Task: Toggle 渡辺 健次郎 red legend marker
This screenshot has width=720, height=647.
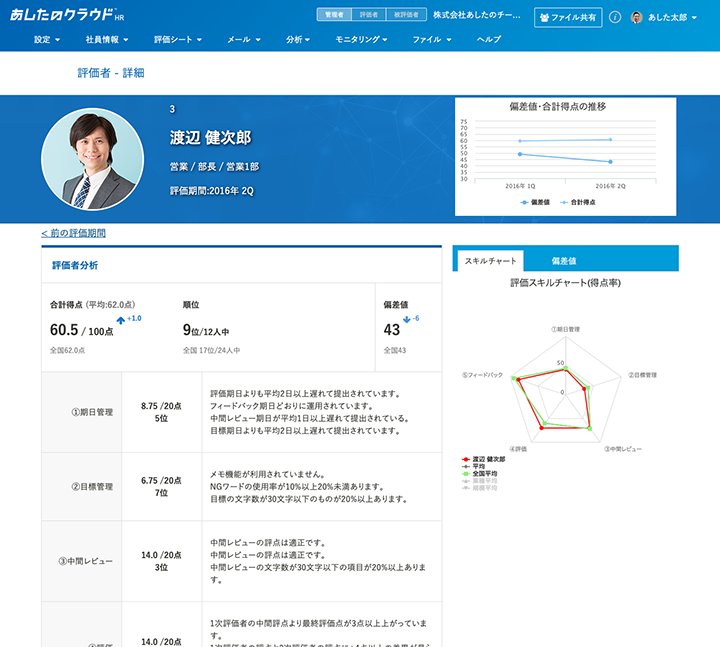Action: tap(465, 459)
